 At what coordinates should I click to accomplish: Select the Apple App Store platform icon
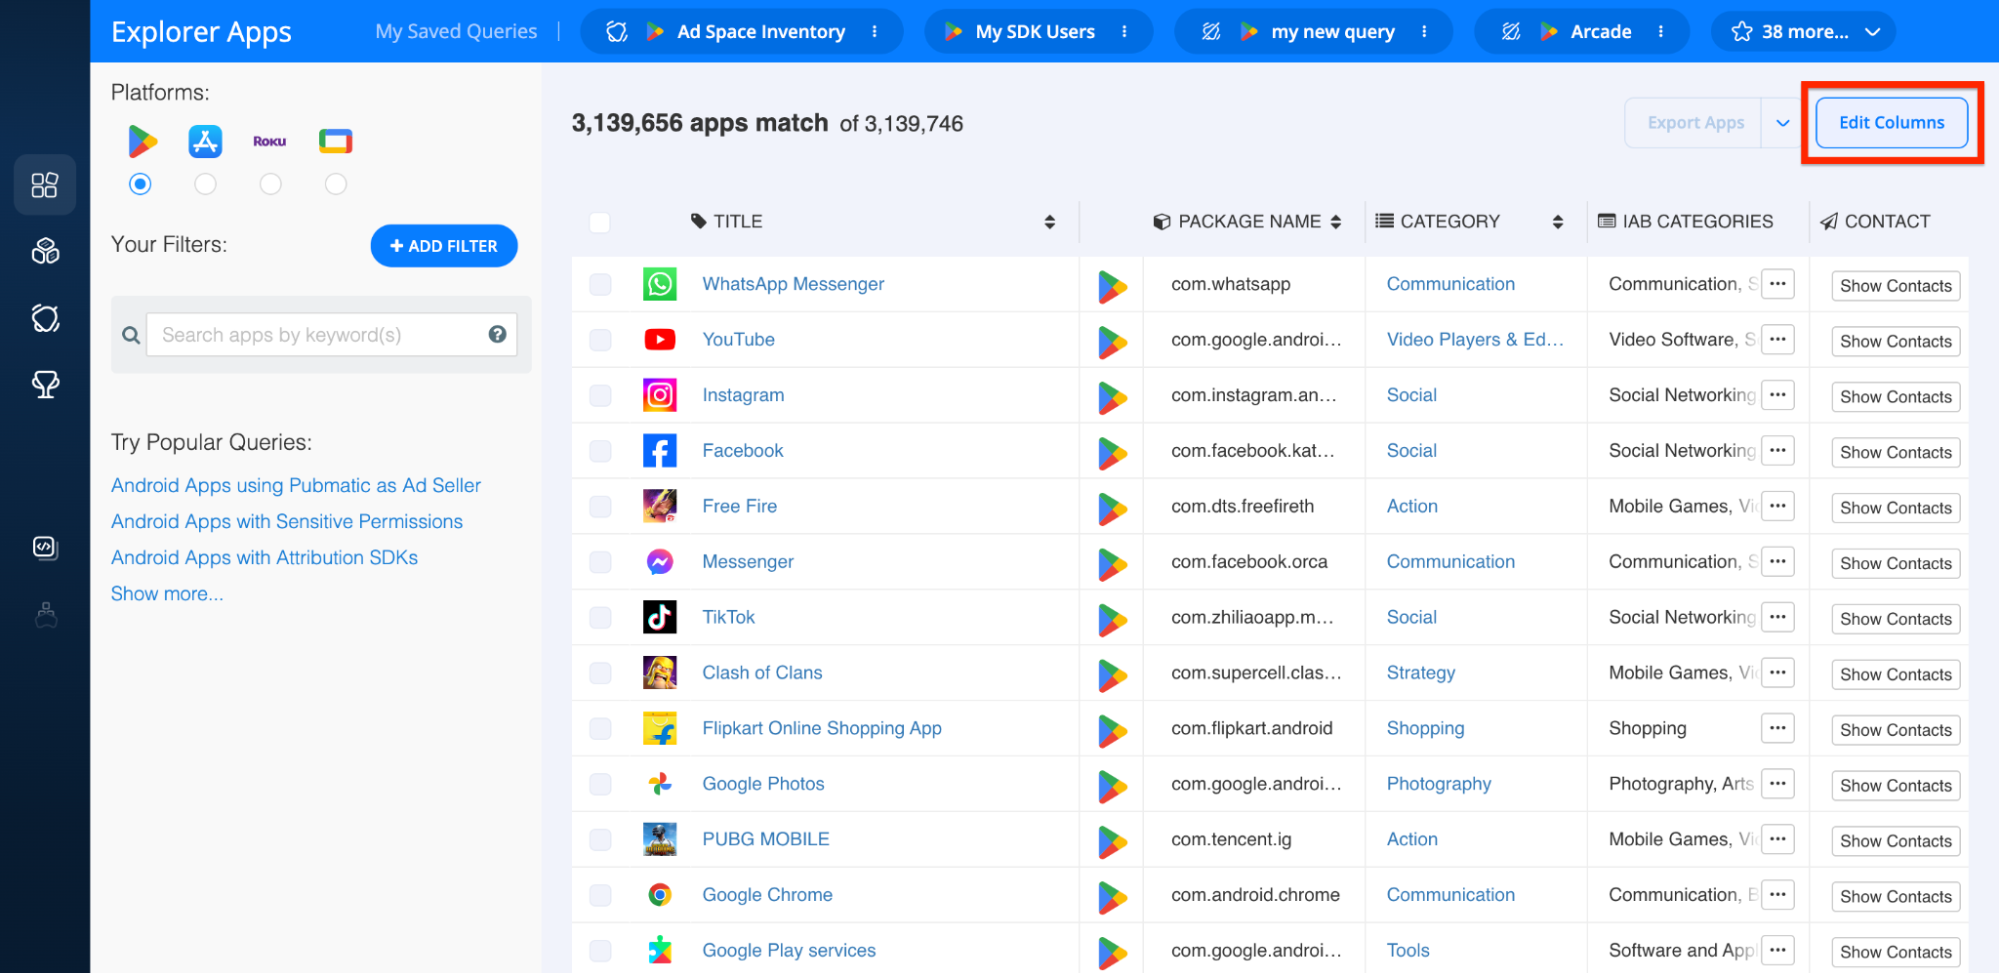(x=205, y=142)
